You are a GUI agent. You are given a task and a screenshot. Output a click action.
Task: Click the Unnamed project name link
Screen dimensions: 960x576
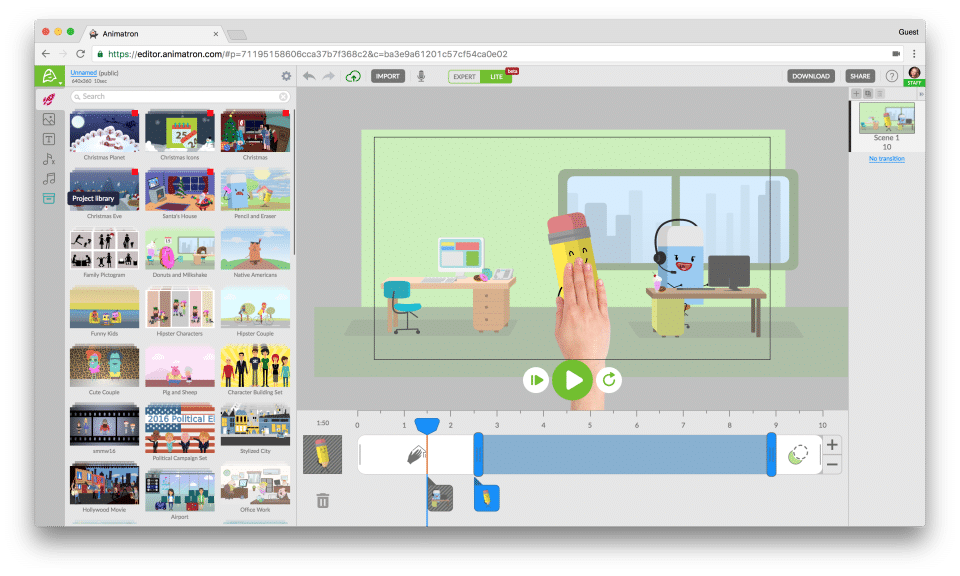pyautogui.click(x=83, y=73)
